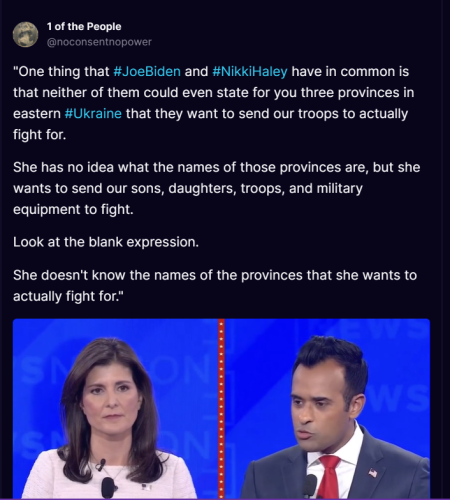Select the opening paragraph beginning "One thing that"

point(213,103)
